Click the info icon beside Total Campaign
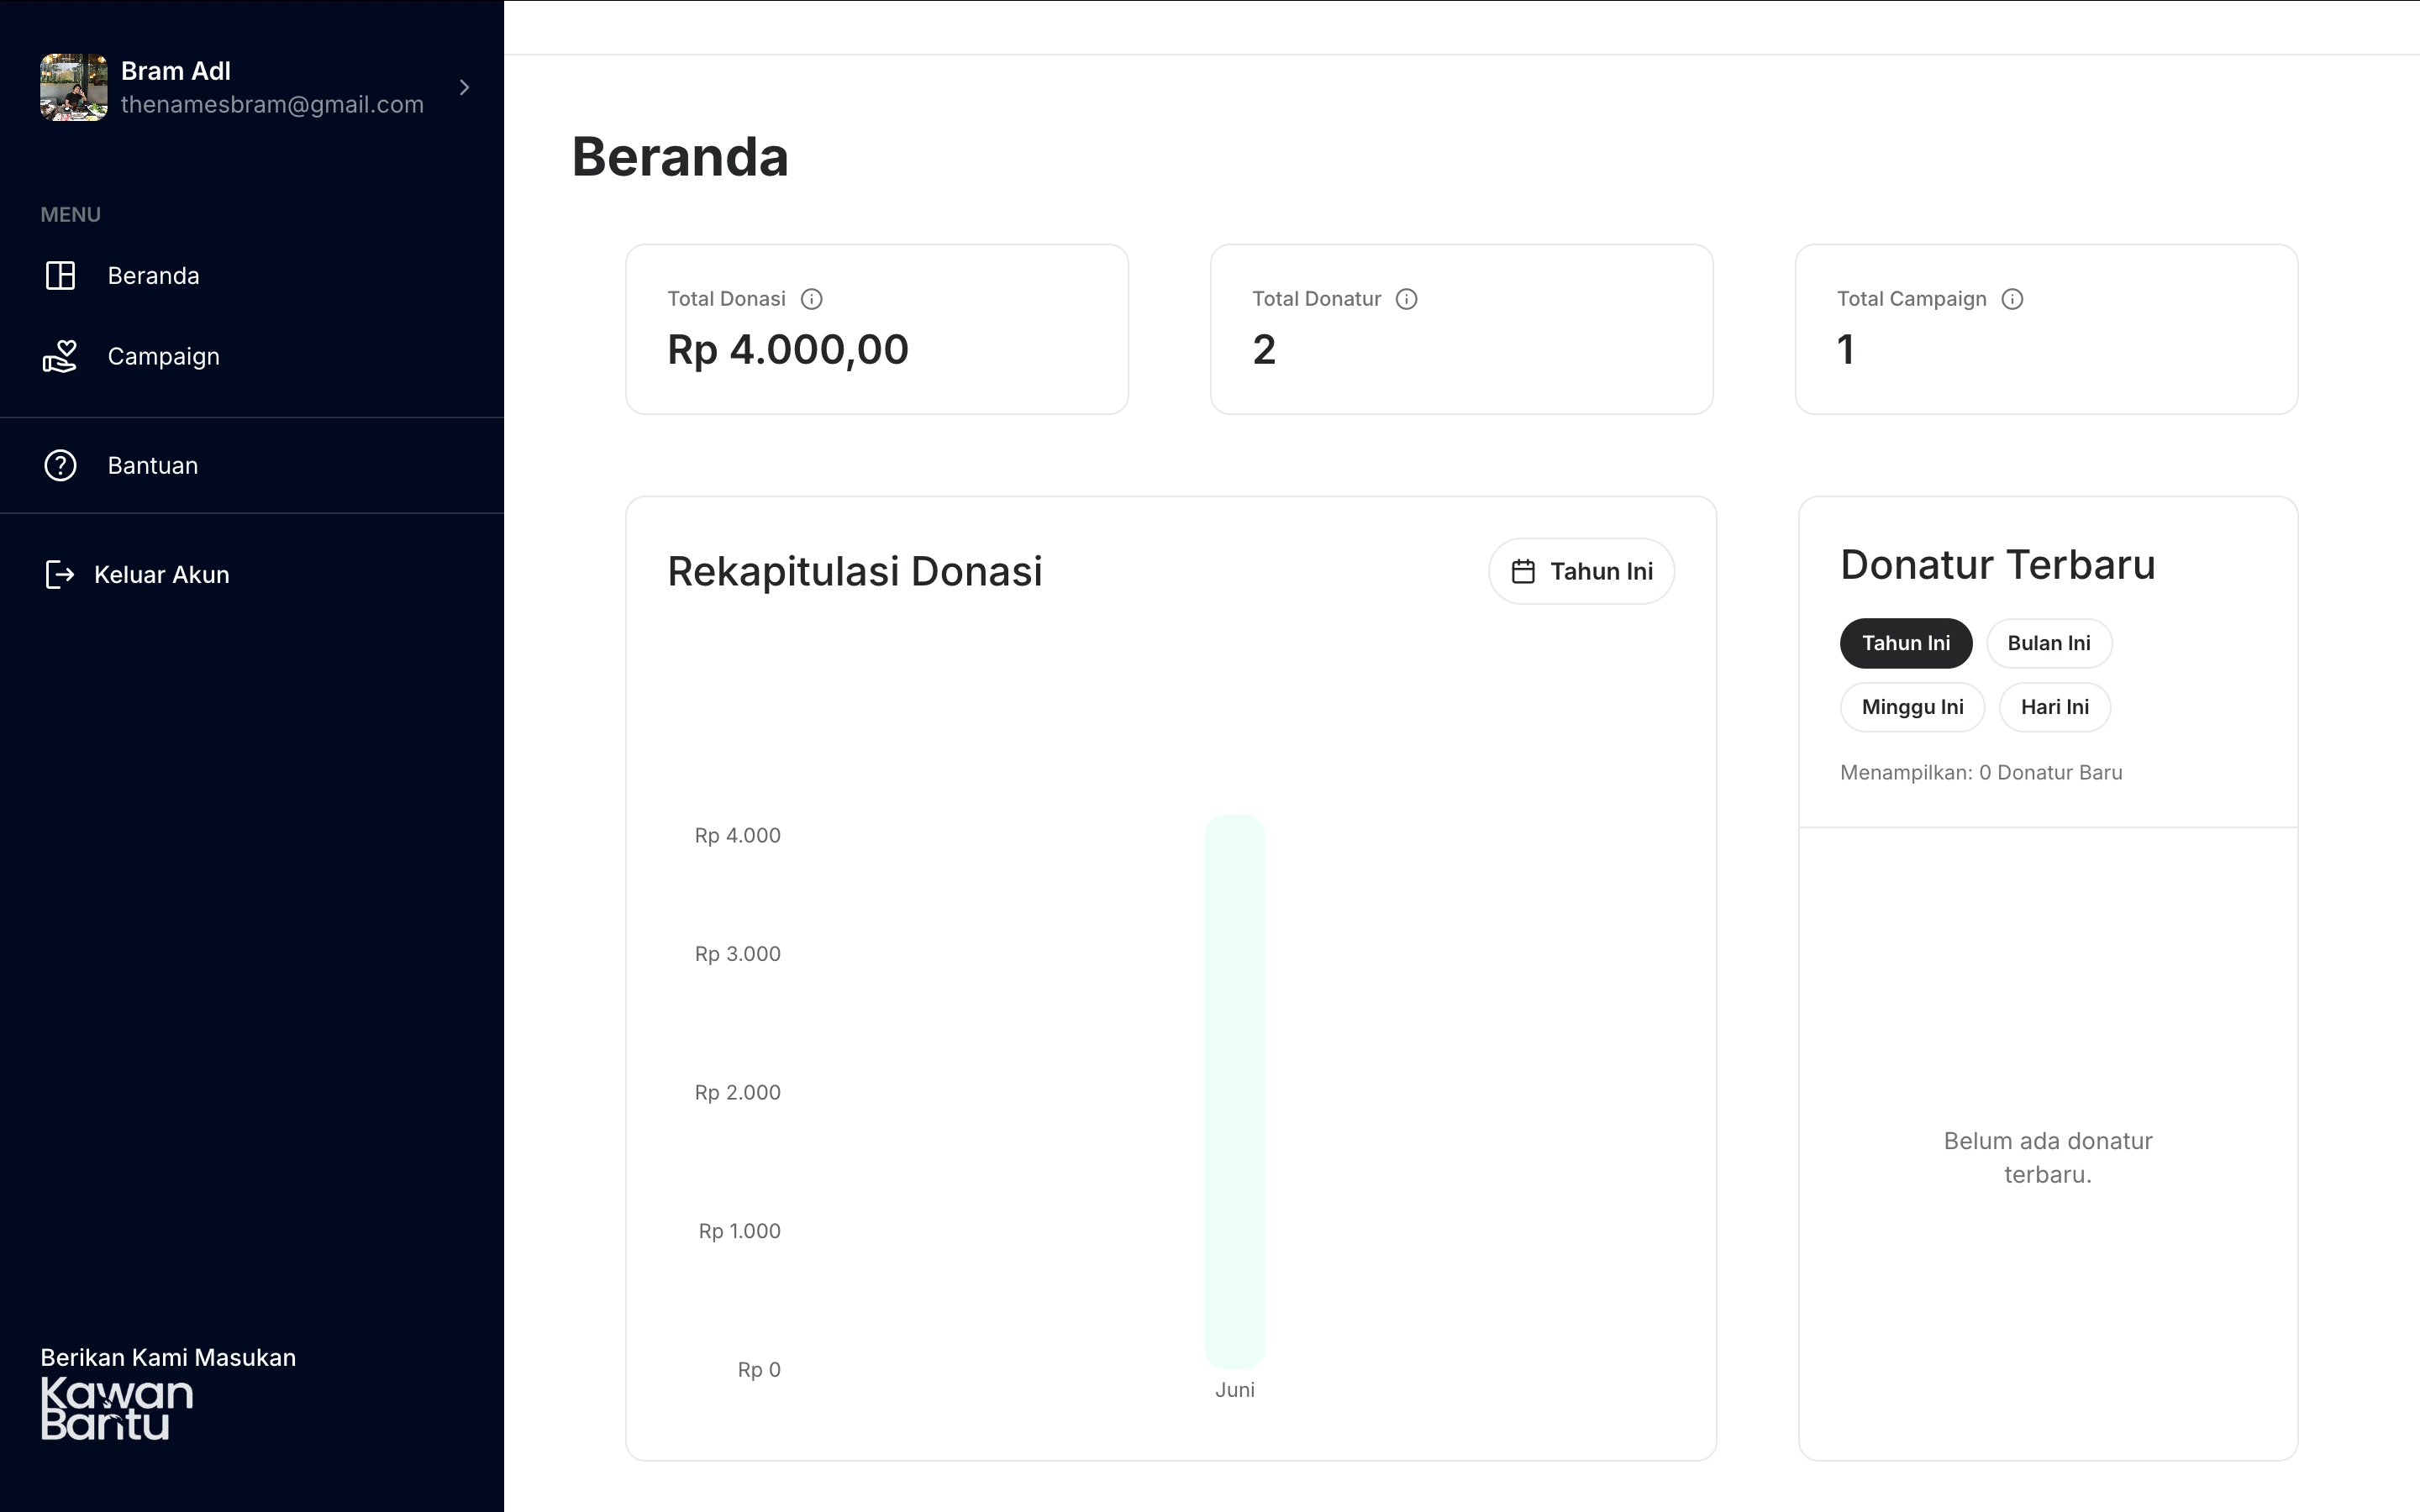Screen dimensions: 2420x1512 [x=2012, y=299]
